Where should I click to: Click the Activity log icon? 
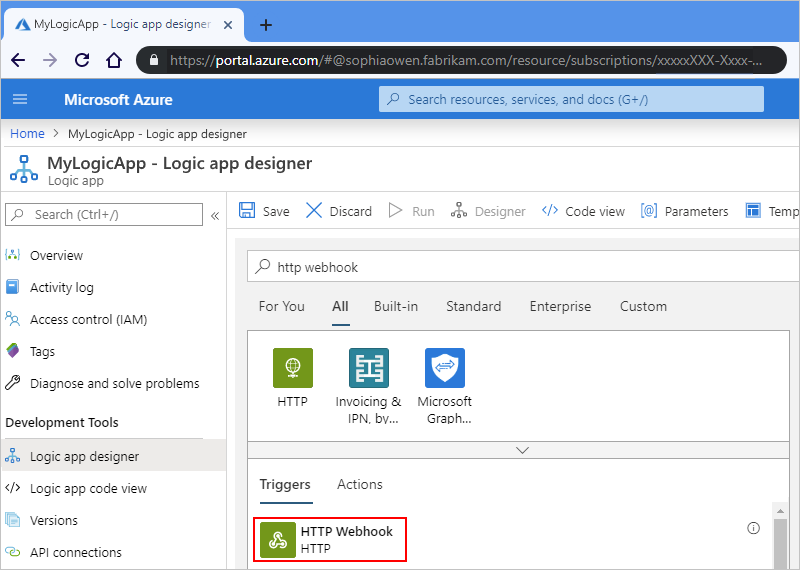pyautogui.click(x=13, y=287)
